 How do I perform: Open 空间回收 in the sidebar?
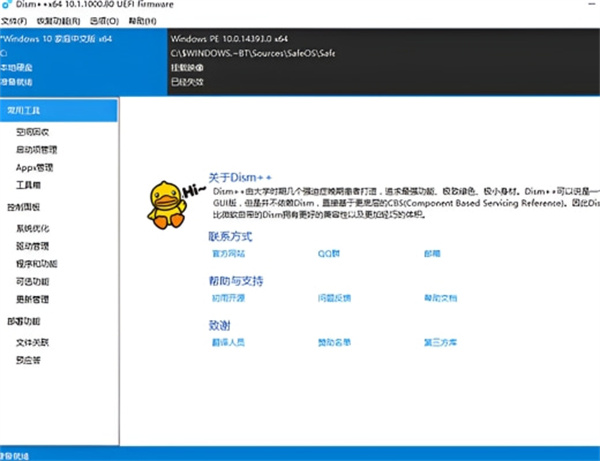tap(33, 132)
